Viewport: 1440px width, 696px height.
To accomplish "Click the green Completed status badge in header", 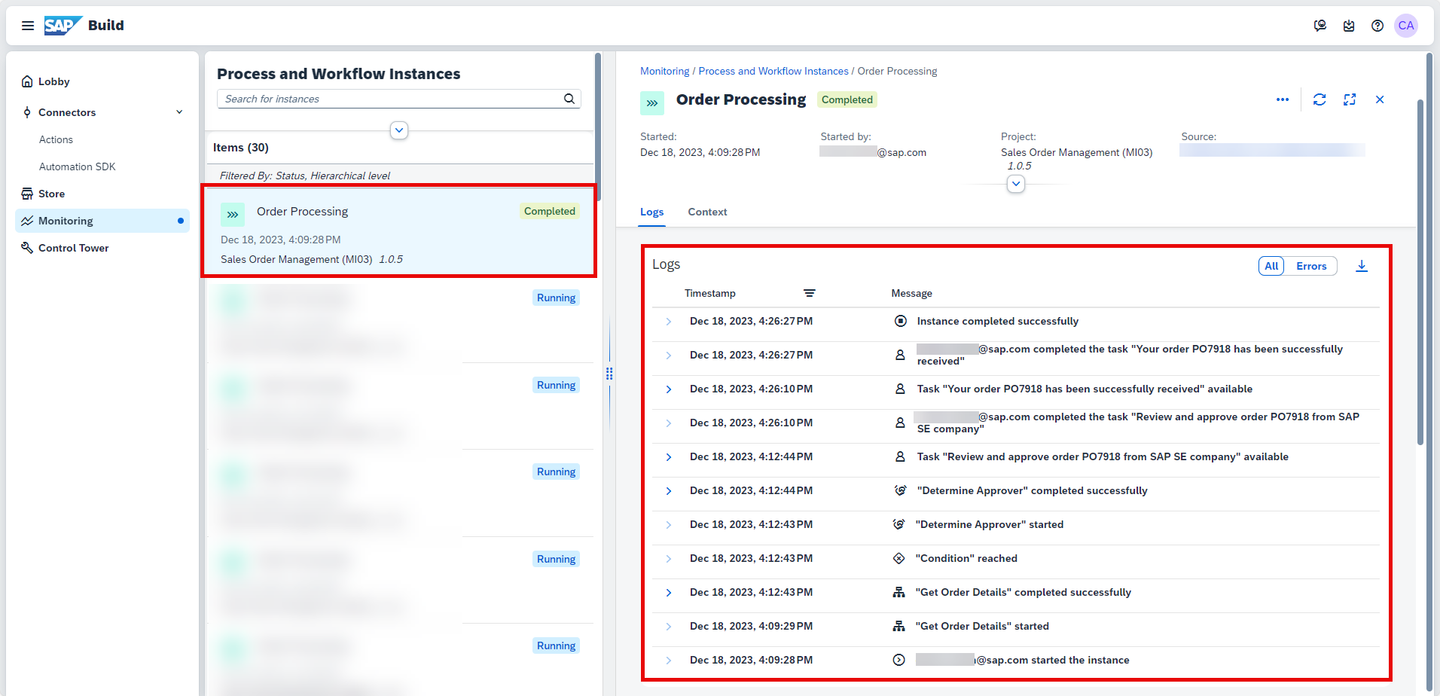I will click(847, 100).
